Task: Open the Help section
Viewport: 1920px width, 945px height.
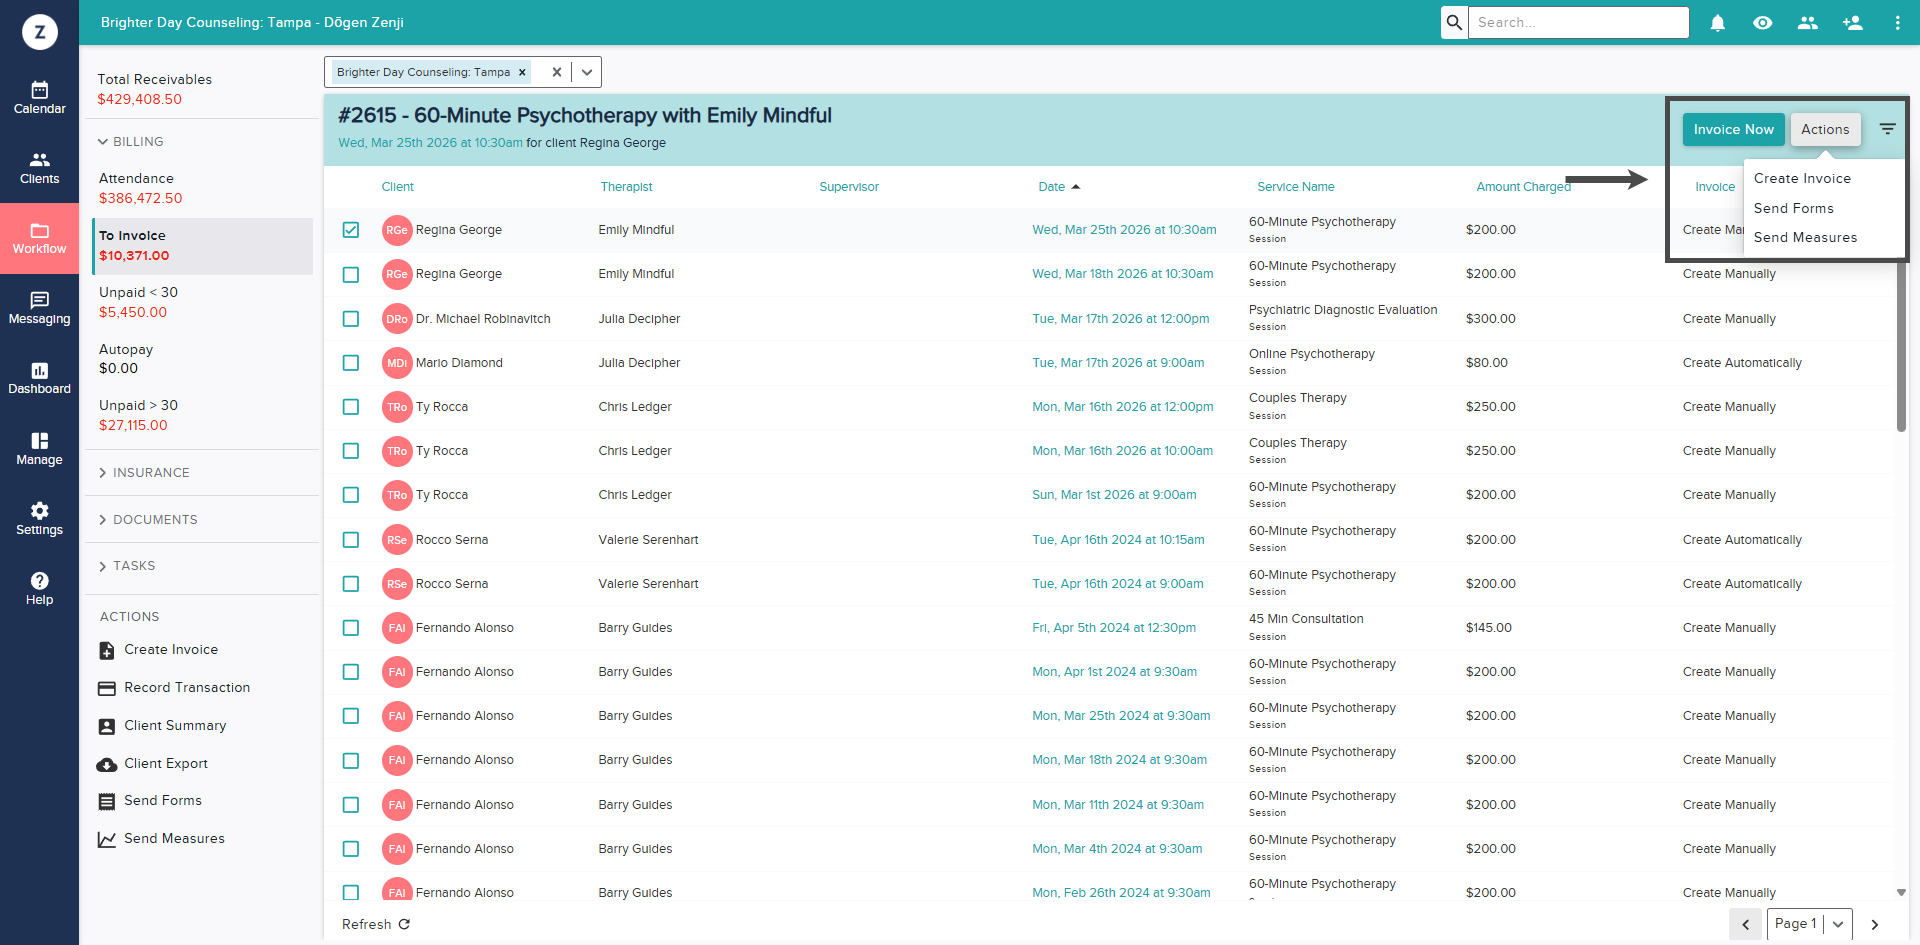Action: pyautogui.click(x=39, y=589)
